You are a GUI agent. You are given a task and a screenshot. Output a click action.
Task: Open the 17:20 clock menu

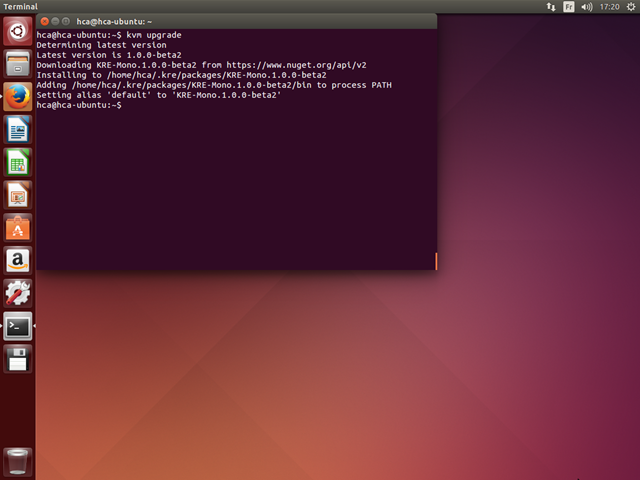tap(609, 7)
